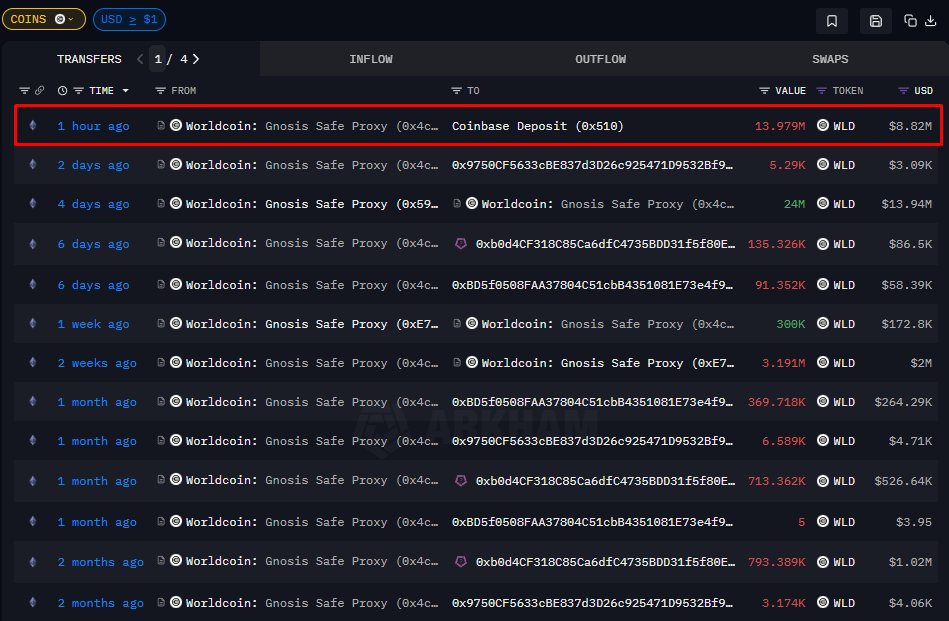Click the save (floppy disk) icon
Screen dimensions: 949x621
[876, 20]
